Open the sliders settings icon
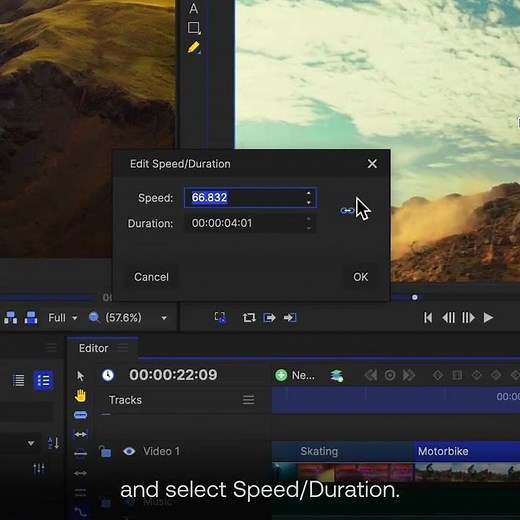This screenshot has height=520, width=520. (39, 468)
